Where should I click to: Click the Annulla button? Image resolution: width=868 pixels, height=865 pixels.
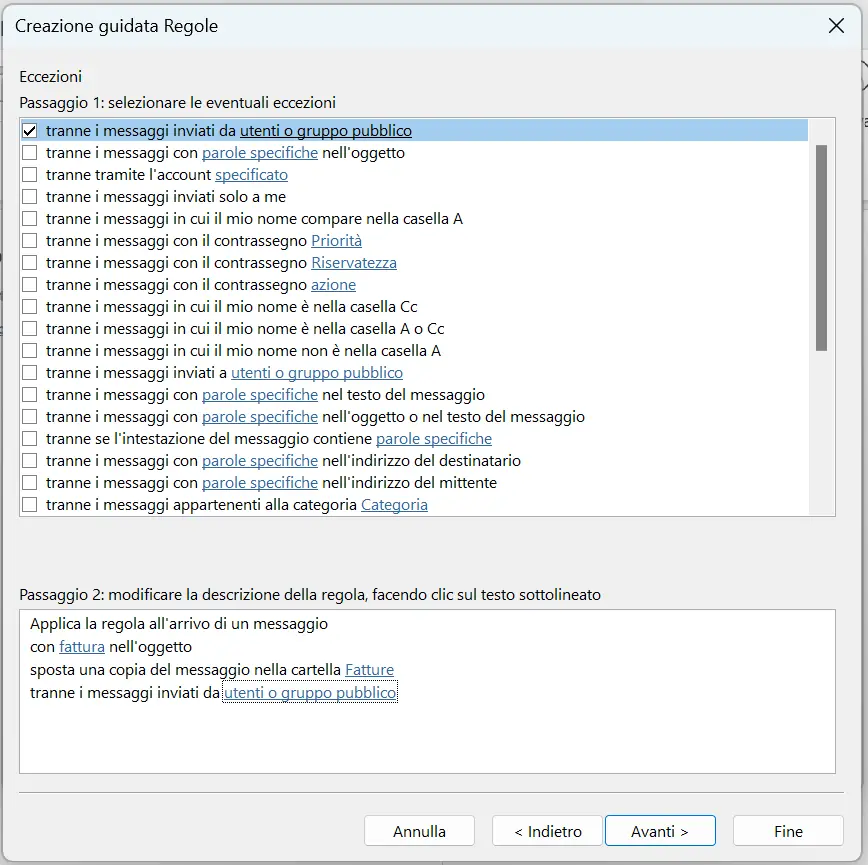point(419,830)
